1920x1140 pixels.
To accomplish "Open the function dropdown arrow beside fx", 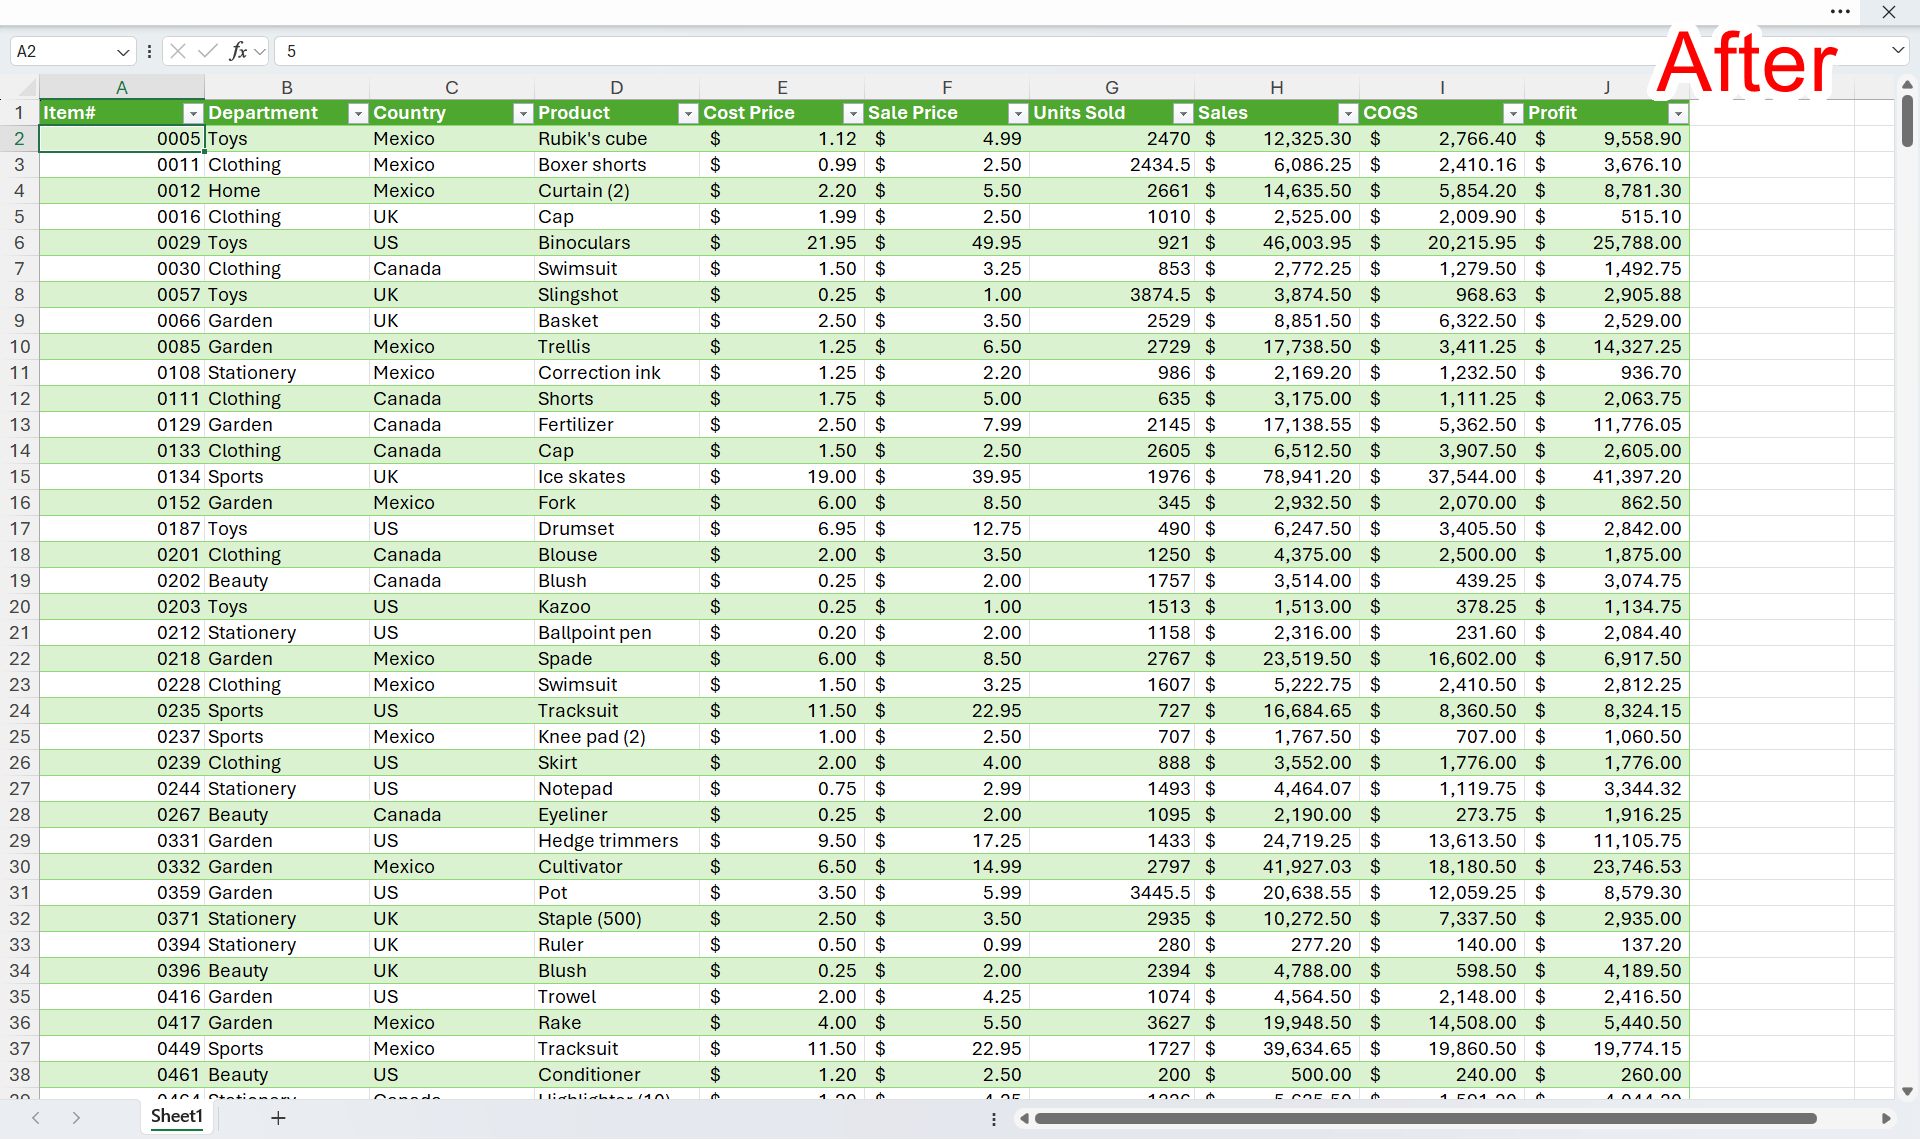I will 260,52.
